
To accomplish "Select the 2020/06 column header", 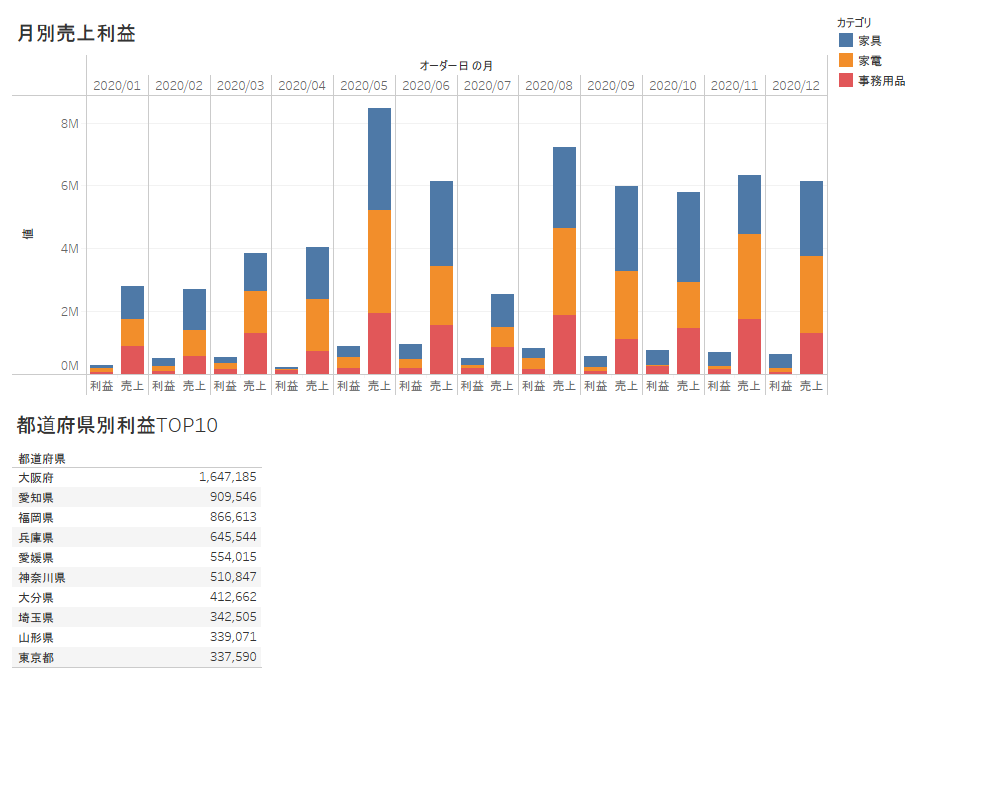I will pos(425,85).
